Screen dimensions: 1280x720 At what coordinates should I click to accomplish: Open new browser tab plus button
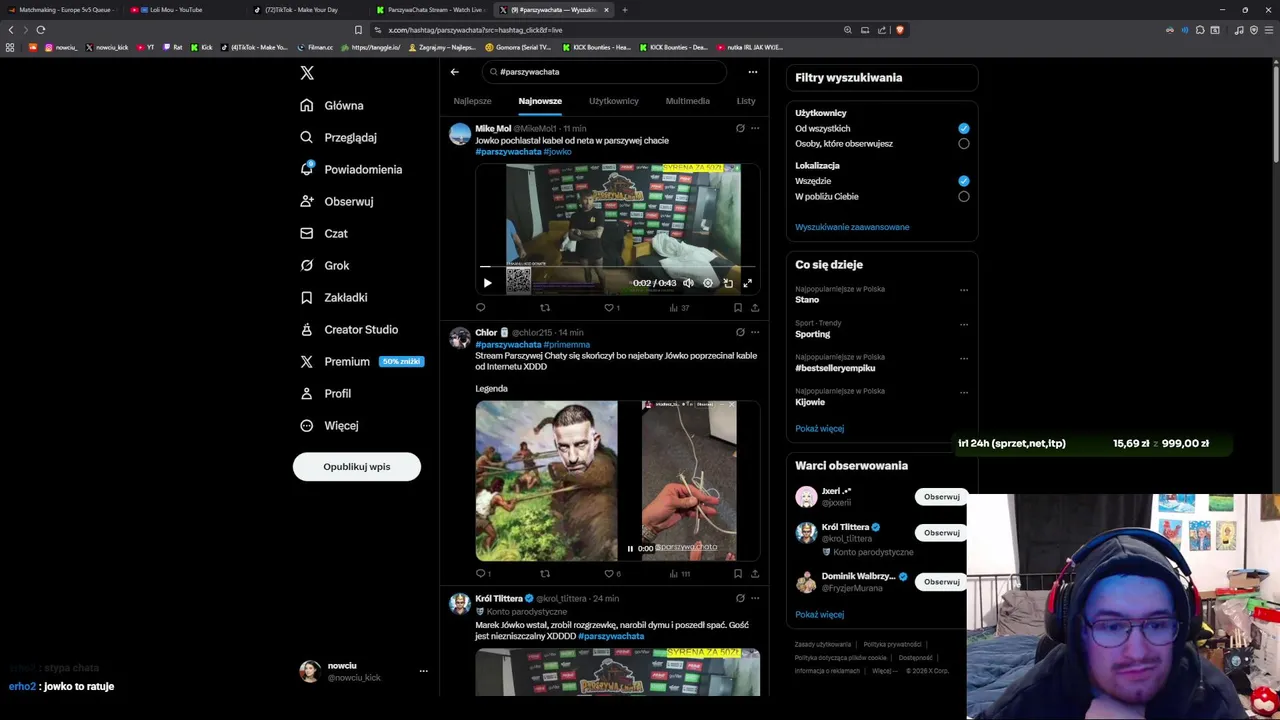click(x=624, y=10)
